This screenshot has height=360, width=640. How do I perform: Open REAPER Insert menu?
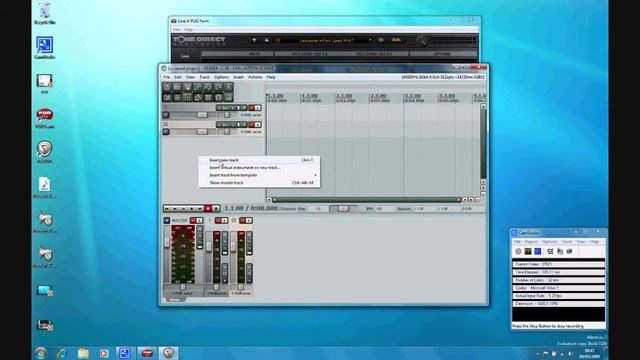(x=238, y=77)
